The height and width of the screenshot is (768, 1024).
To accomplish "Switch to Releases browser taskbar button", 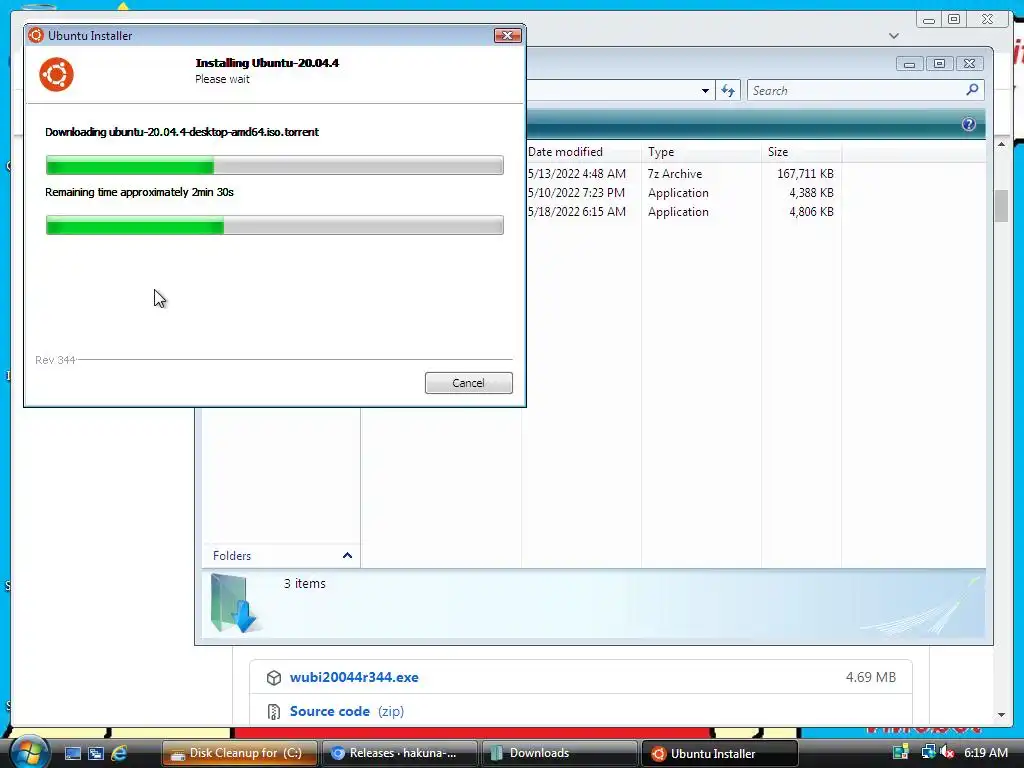I will click(x=400, y=753).
